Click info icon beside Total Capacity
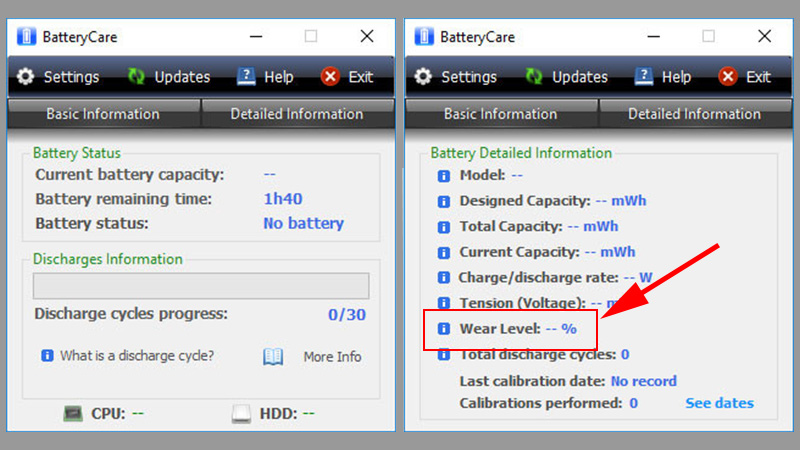Viewport: 800px width, 450px height. (x=444, y=227)
